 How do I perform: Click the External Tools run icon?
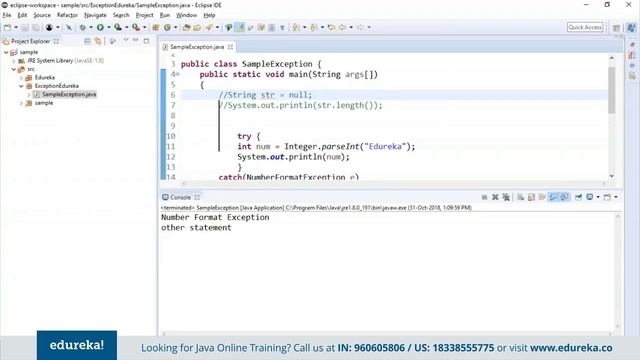[x=136, y=27]
